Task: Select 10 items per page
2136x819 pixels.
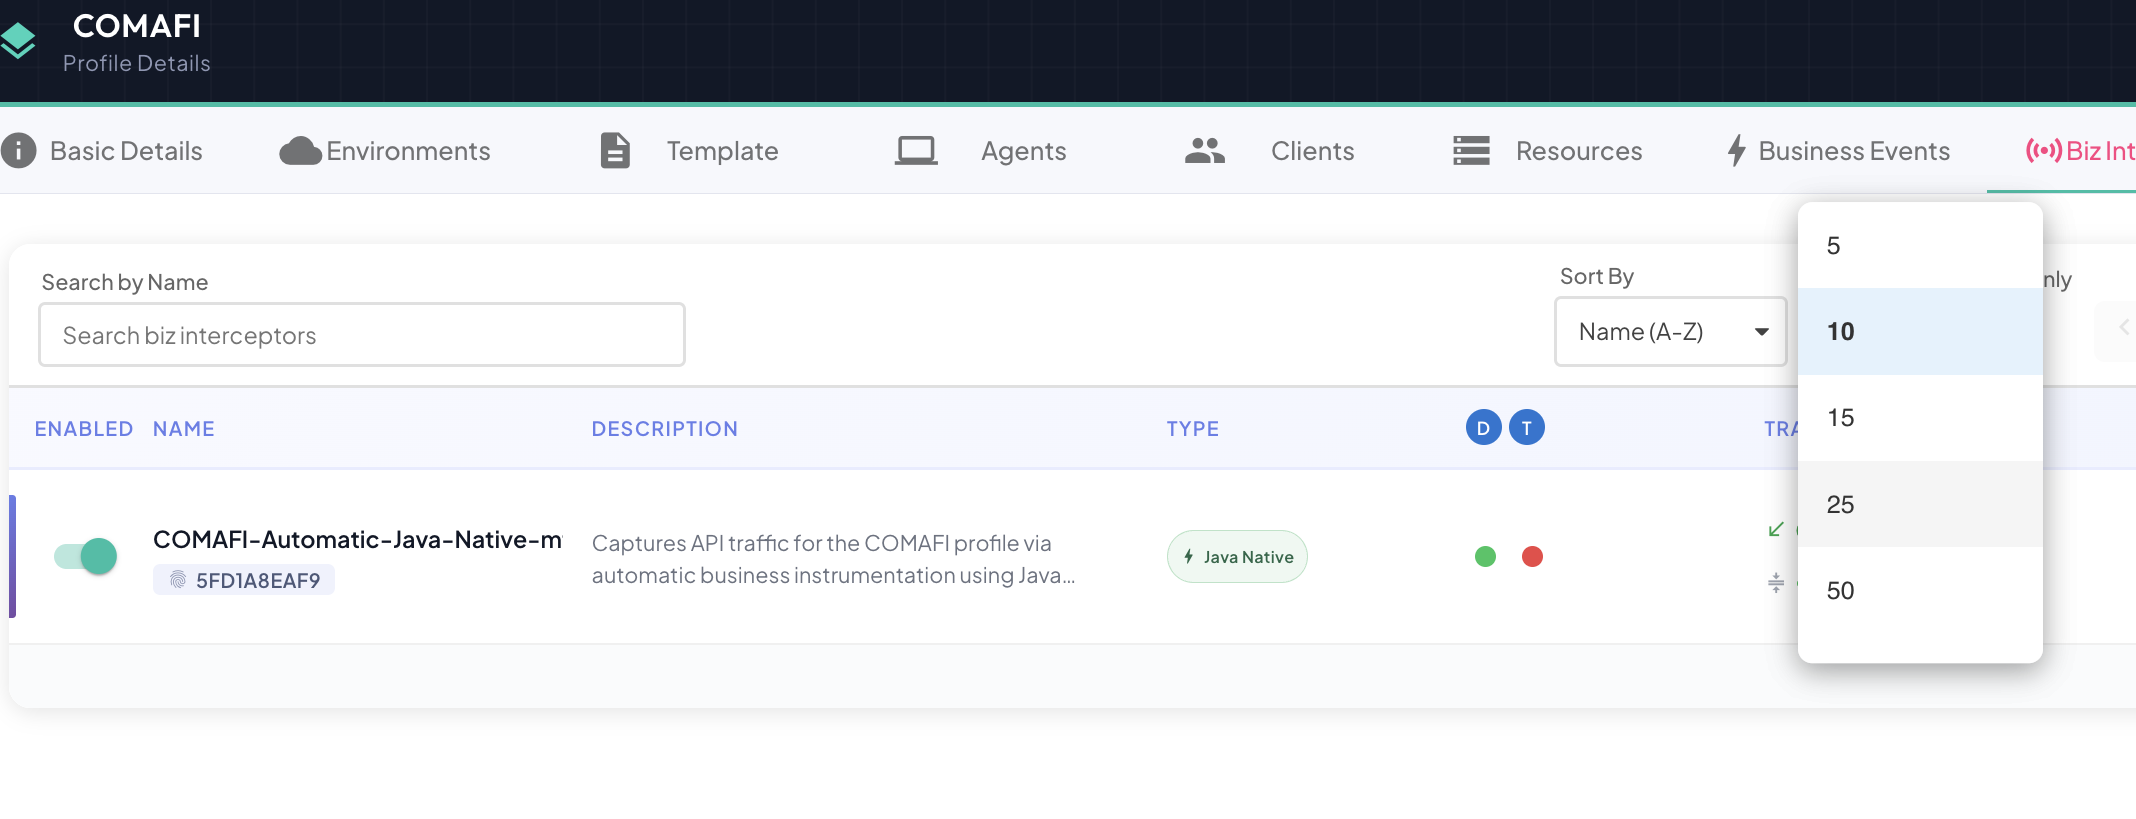Action: (x=1920, y=332)
